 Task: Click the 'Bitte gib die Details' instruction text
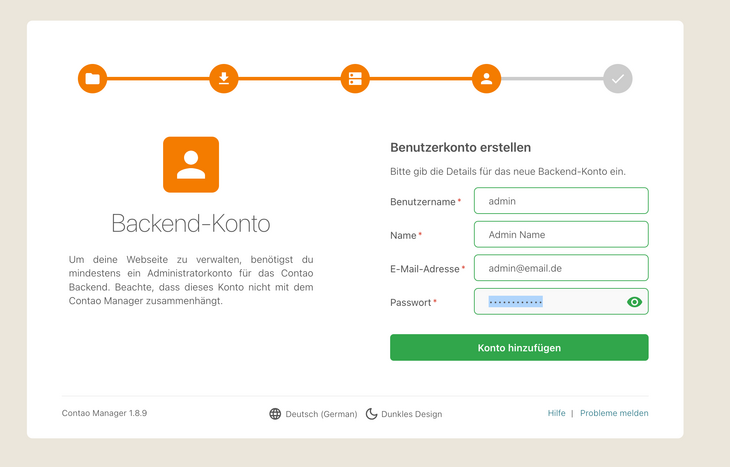pyautogui.click(x=508, y=171)
